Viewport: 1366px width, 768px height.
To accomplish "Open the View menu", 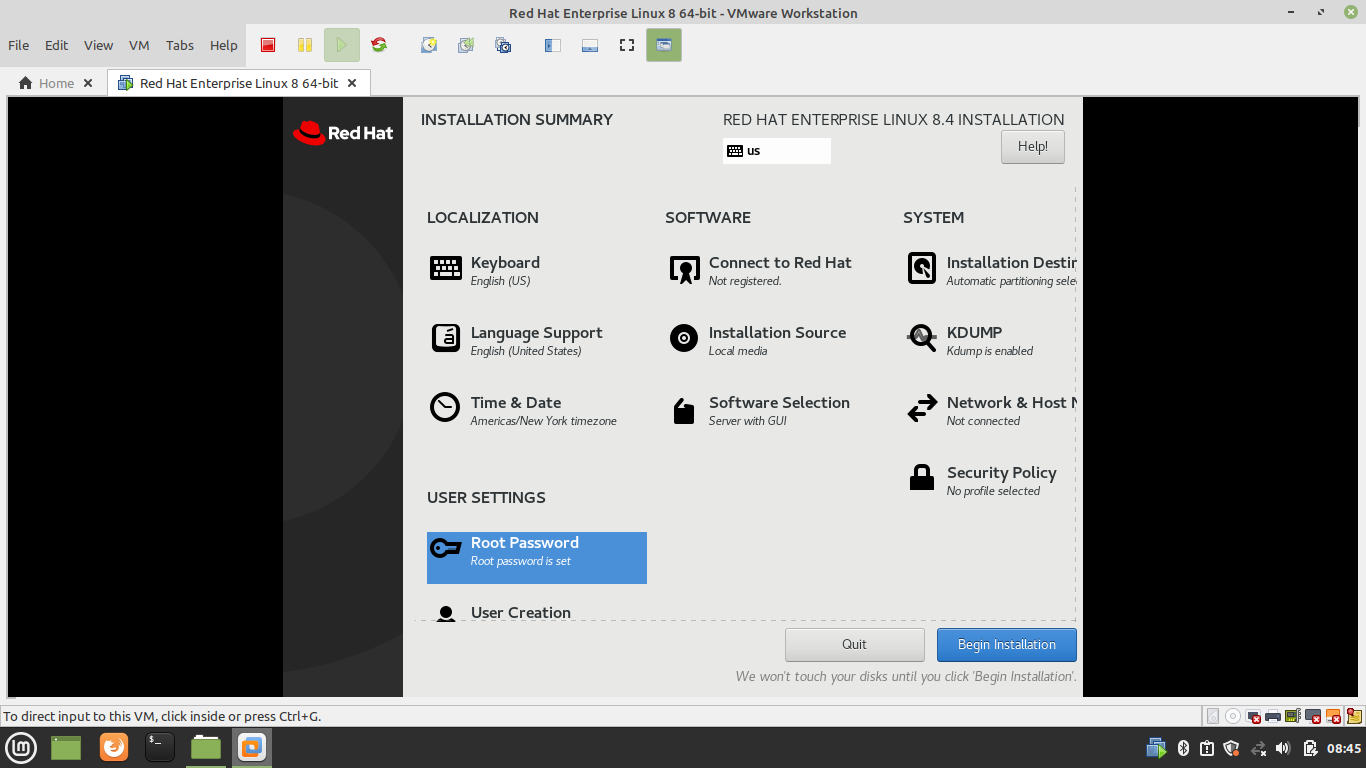I will [x=98, y=45].
